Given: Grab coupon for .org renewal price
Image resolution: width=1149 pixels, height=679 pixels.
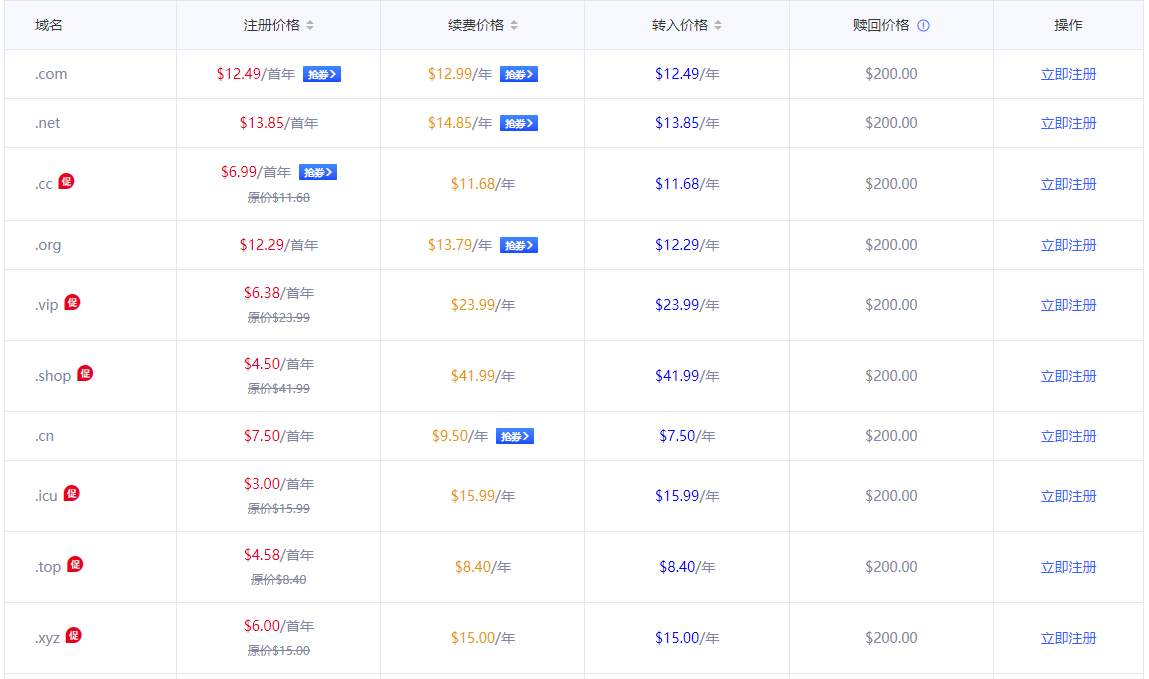Looking at the screenshot, I should click(x=519, y=245).
